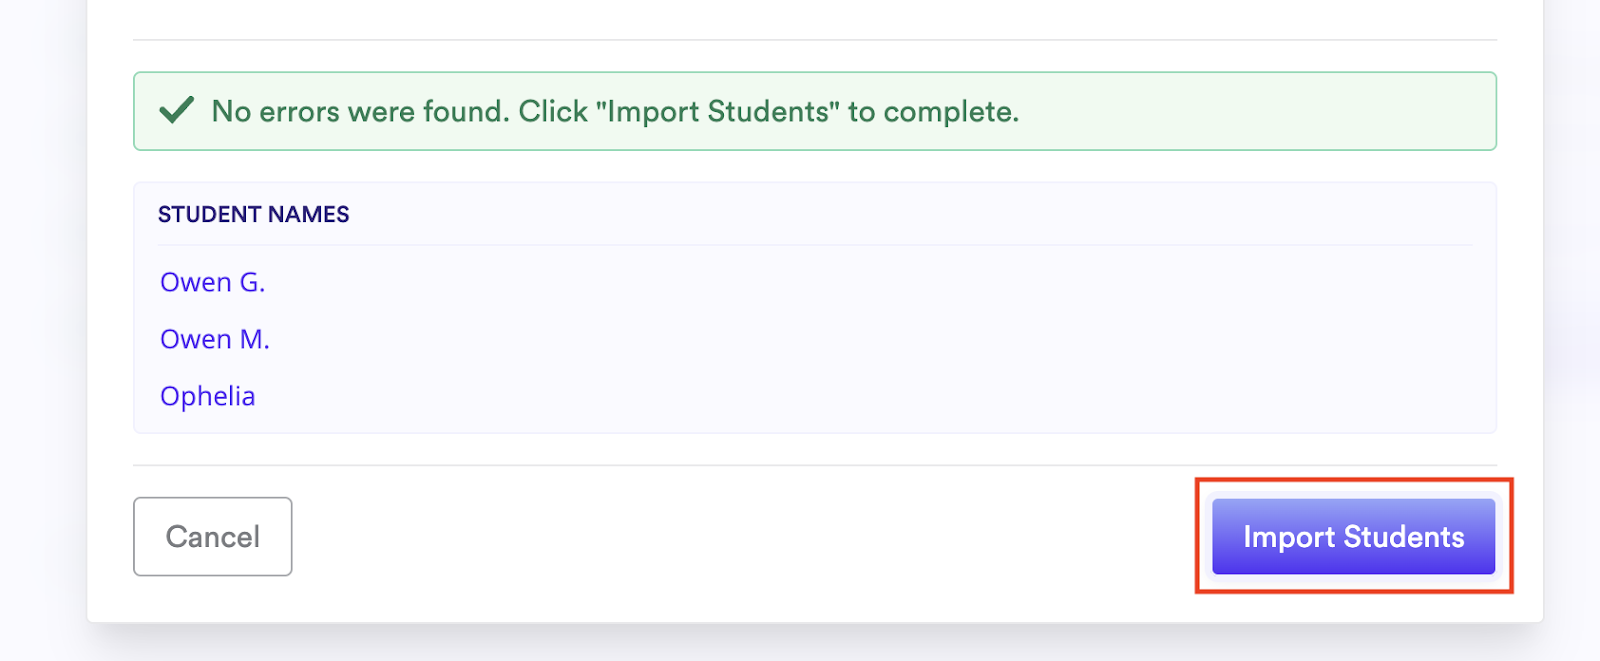Click the Import Students button

(1353, 537)
